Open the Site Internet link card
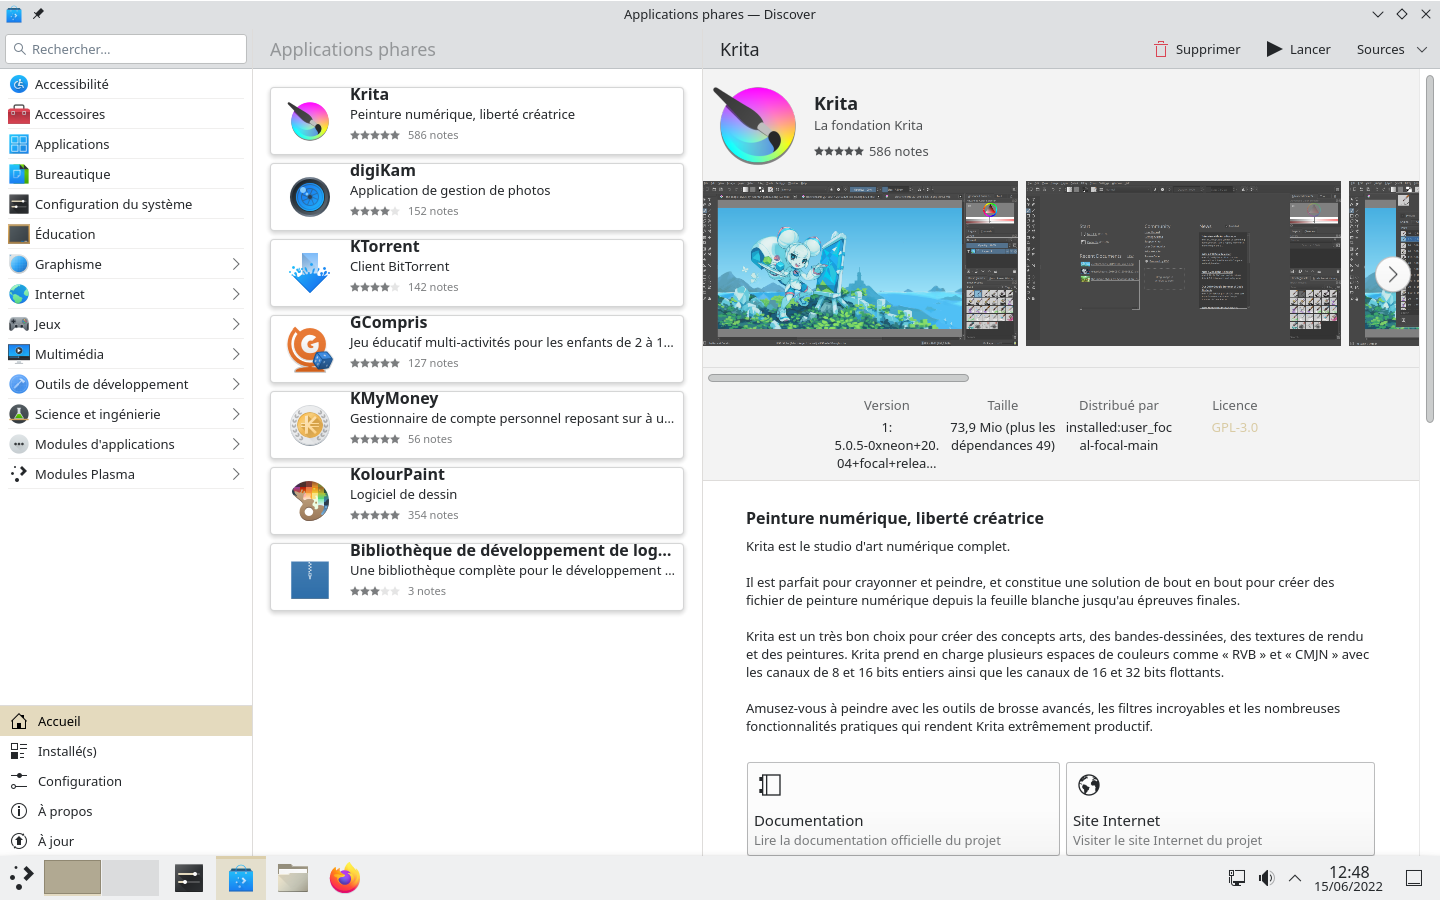Image resolution: width=1440 pixels, height=900 pixels. click(1220, 808)
